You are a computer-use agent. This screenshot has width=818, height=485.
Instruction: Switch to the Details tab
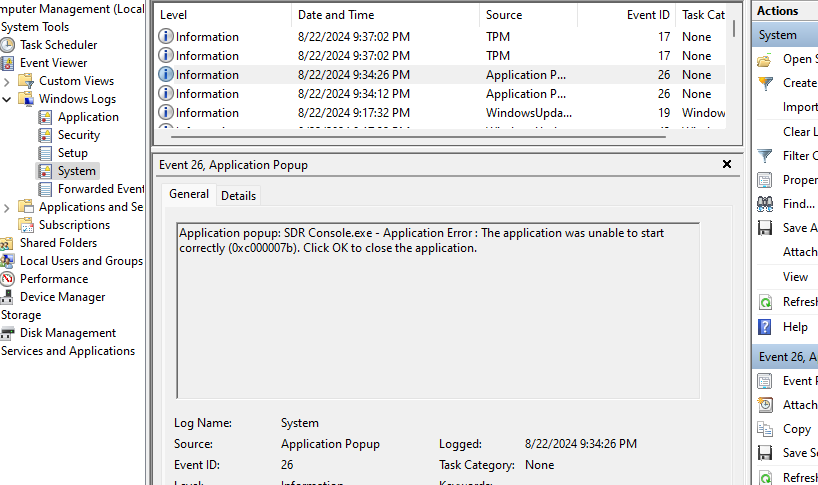click(238, 196)
